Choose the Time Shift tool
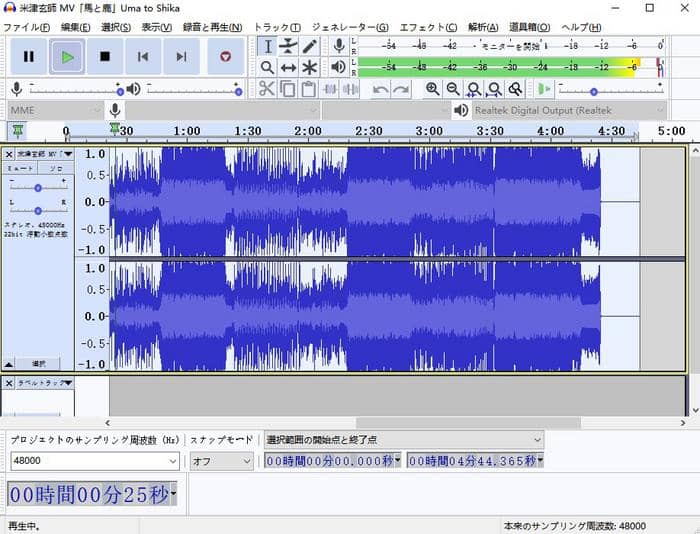This screenshot has height=534, width=700. point(288,67)
